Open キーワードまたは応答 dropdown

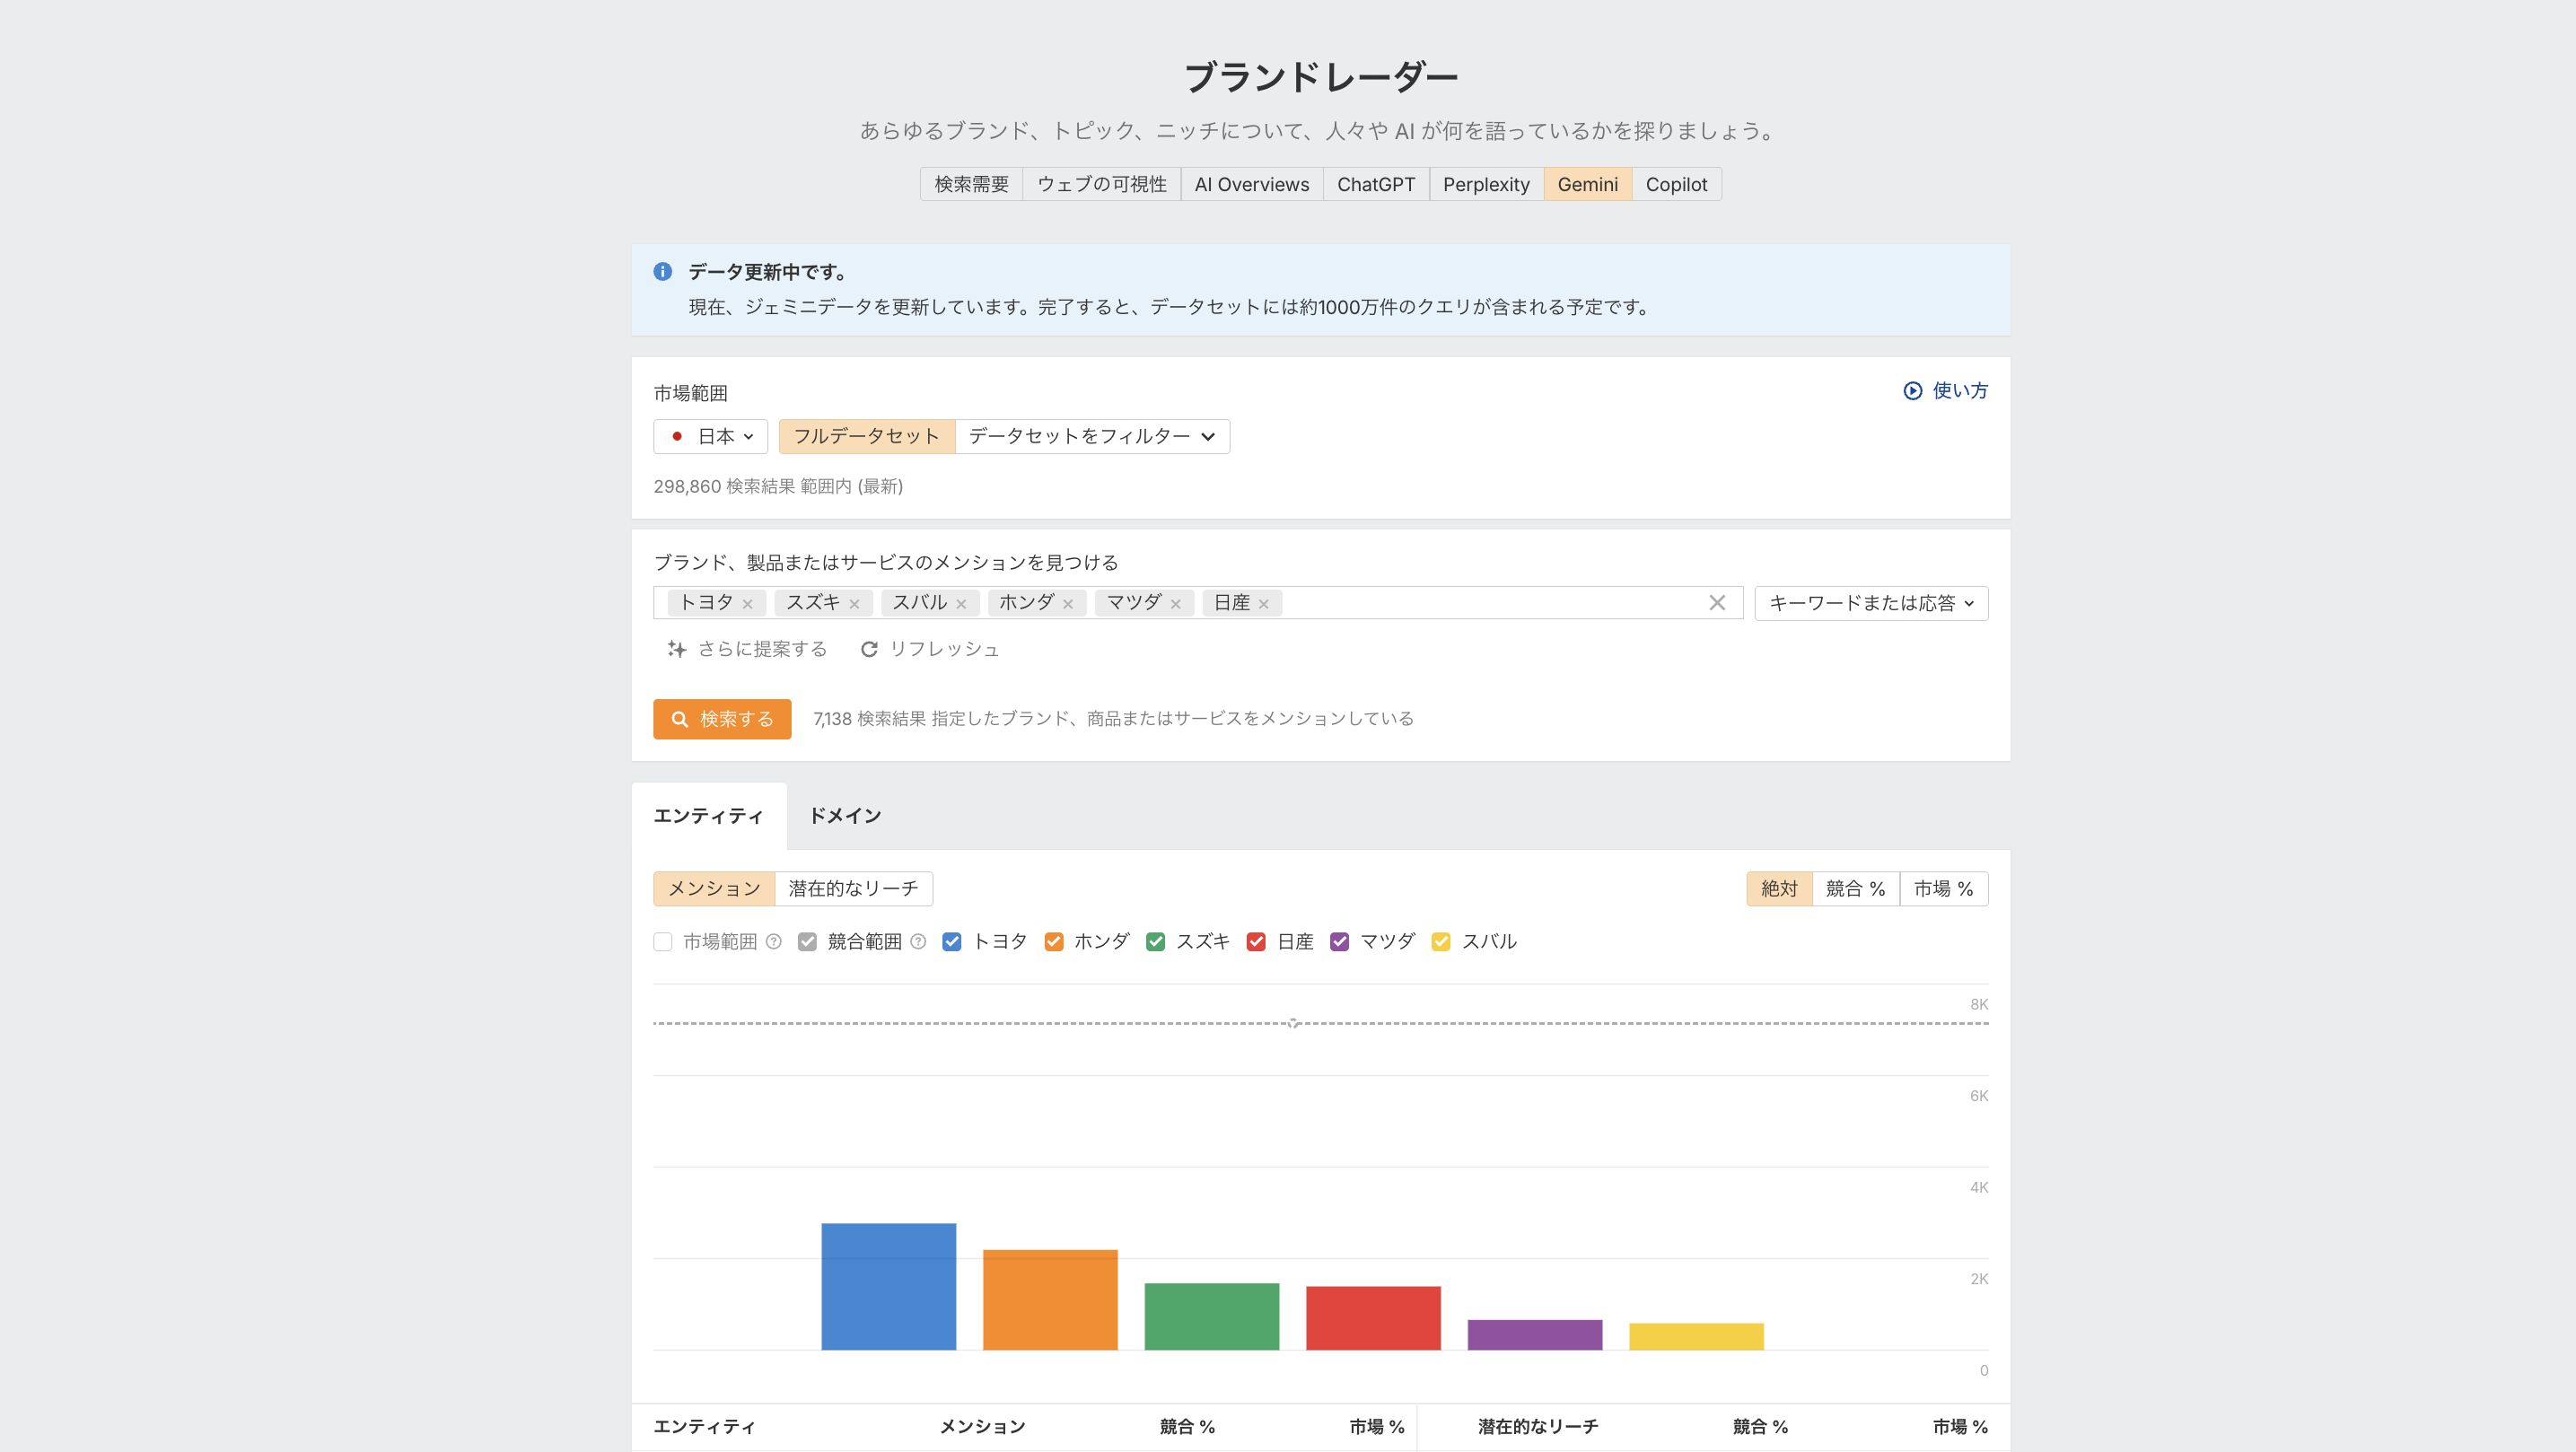pos(1870,603)
